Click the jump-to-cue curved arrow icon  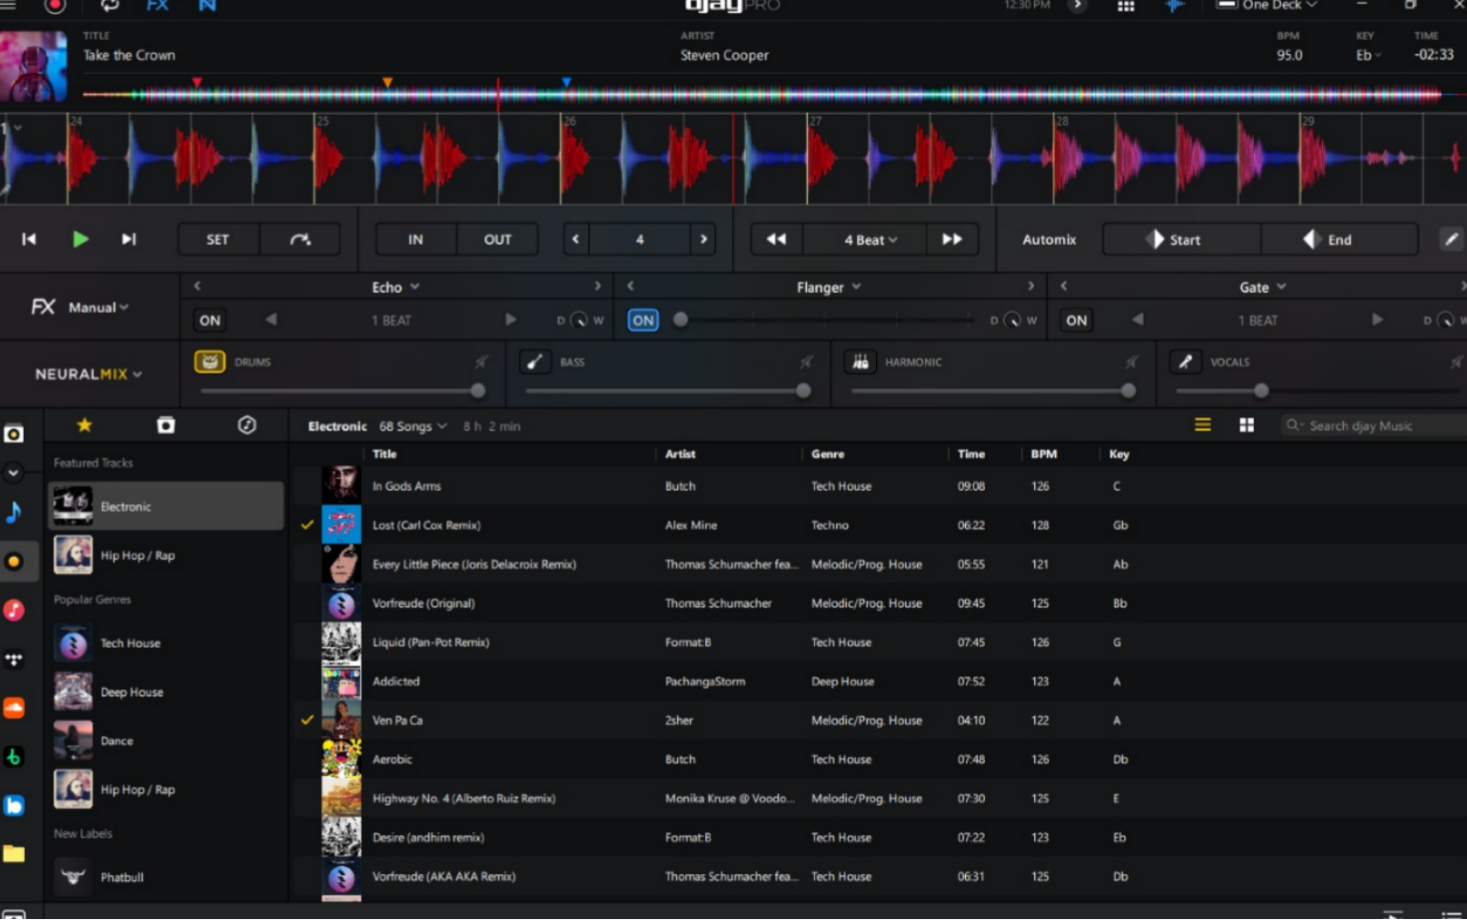(300, 239)
